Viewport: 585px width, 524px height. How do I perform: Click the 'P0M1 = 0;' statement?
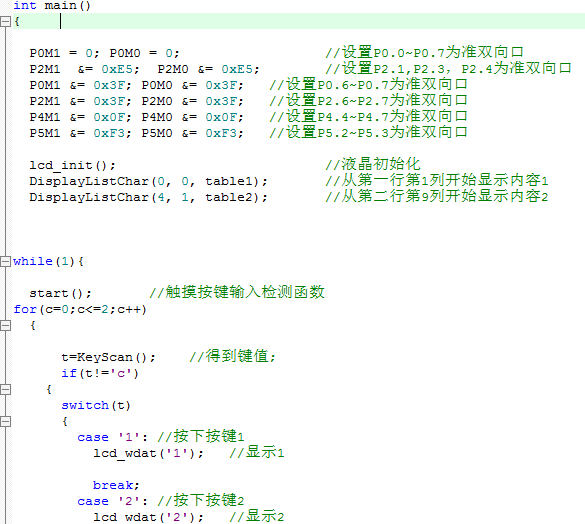pos(65,53)
